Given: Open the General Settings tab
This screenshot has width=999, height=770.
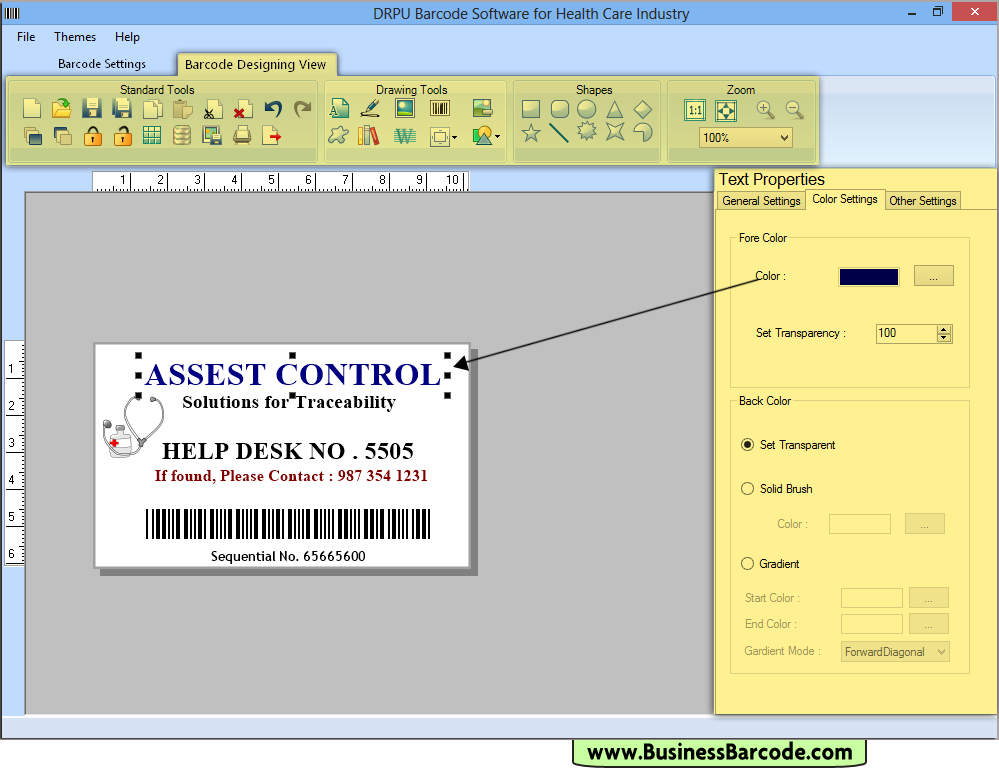Looking at the screenshot, I should click(x=761, y=201).
